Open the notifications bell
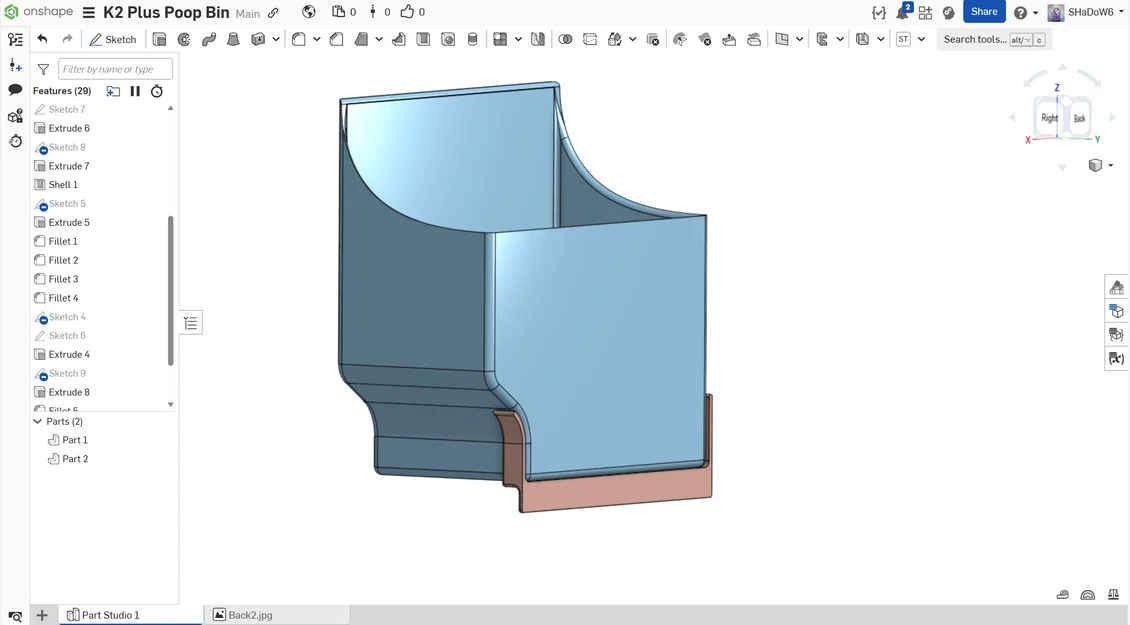The height and width of the screenshot is (625, 1130). tap(904, 12)
